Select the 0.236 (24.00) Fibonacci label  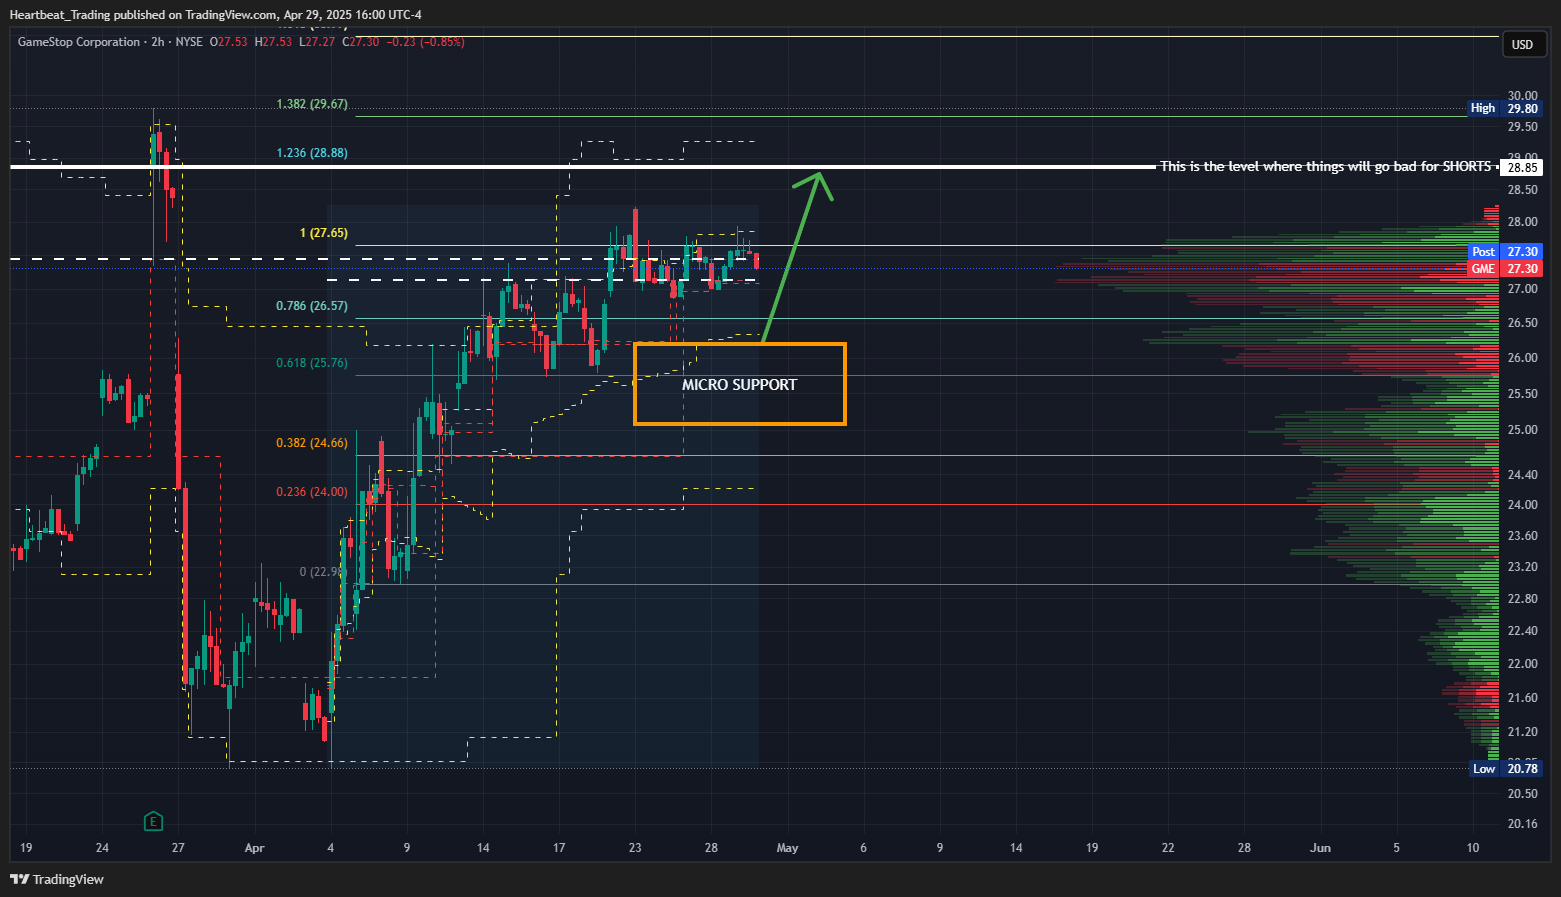click(312, 492)
